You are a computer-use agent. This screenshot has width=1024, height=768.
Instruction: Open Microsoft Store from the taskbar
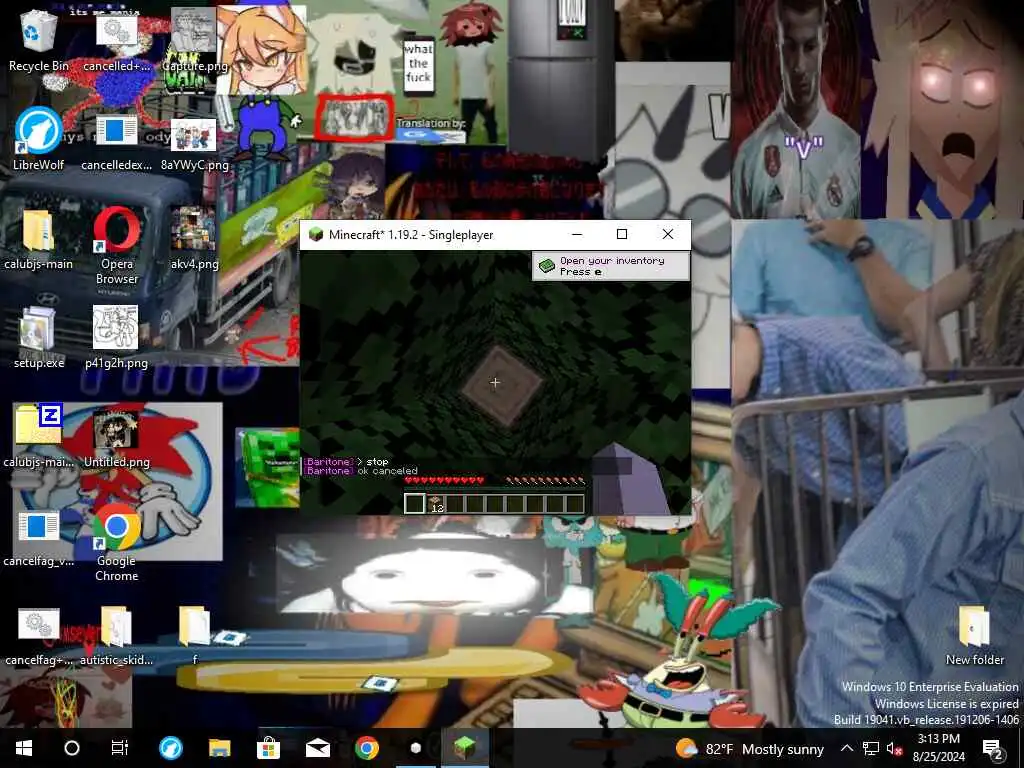[268, 748]
